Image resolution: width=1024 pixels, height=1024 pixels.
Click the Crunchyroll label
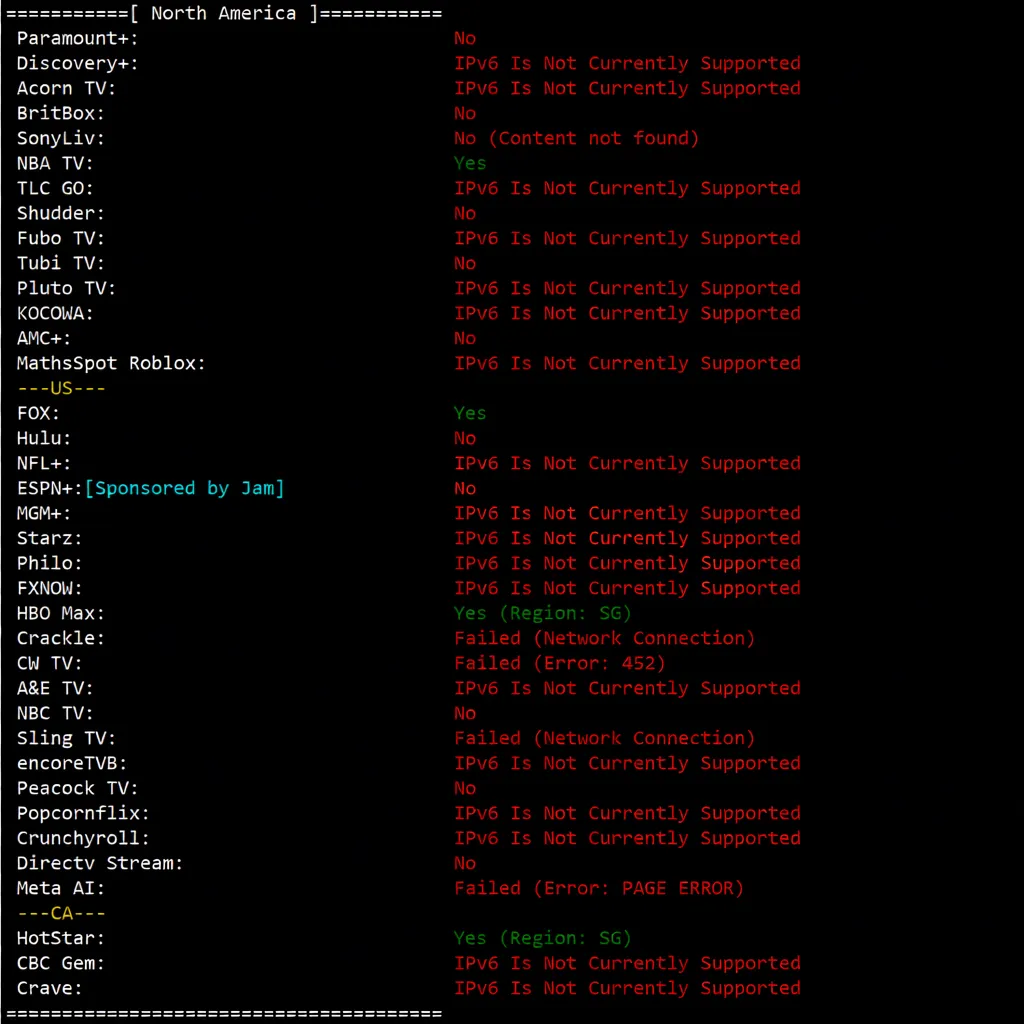[83, 838]
